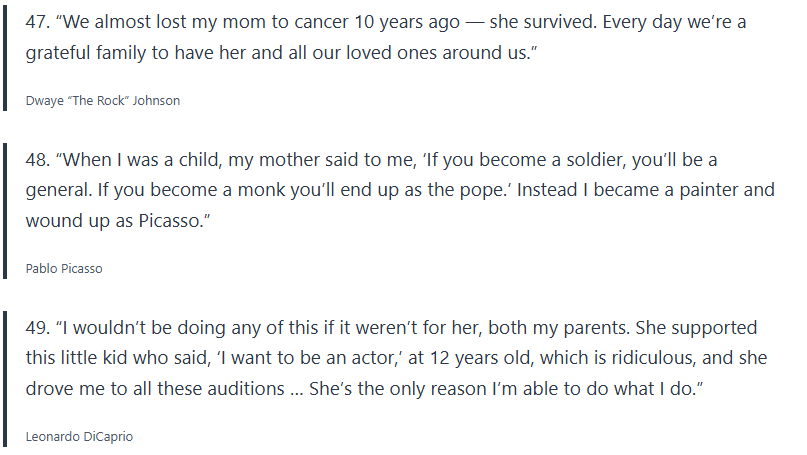Click the number 49 beginning the quote

[x=37, y=328]
